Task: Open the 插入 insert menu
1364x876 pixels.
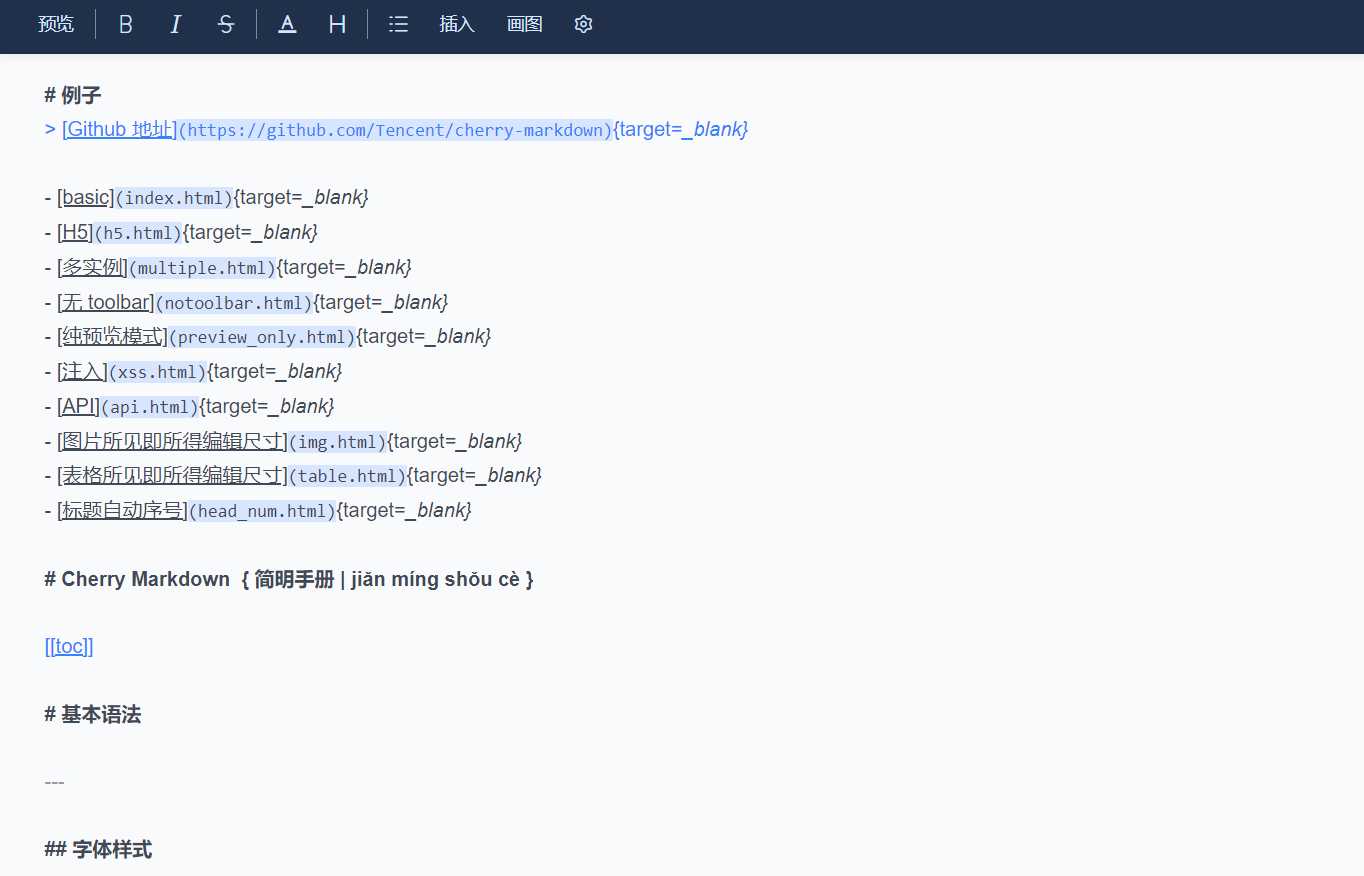Action: click(x=457, y=24)
